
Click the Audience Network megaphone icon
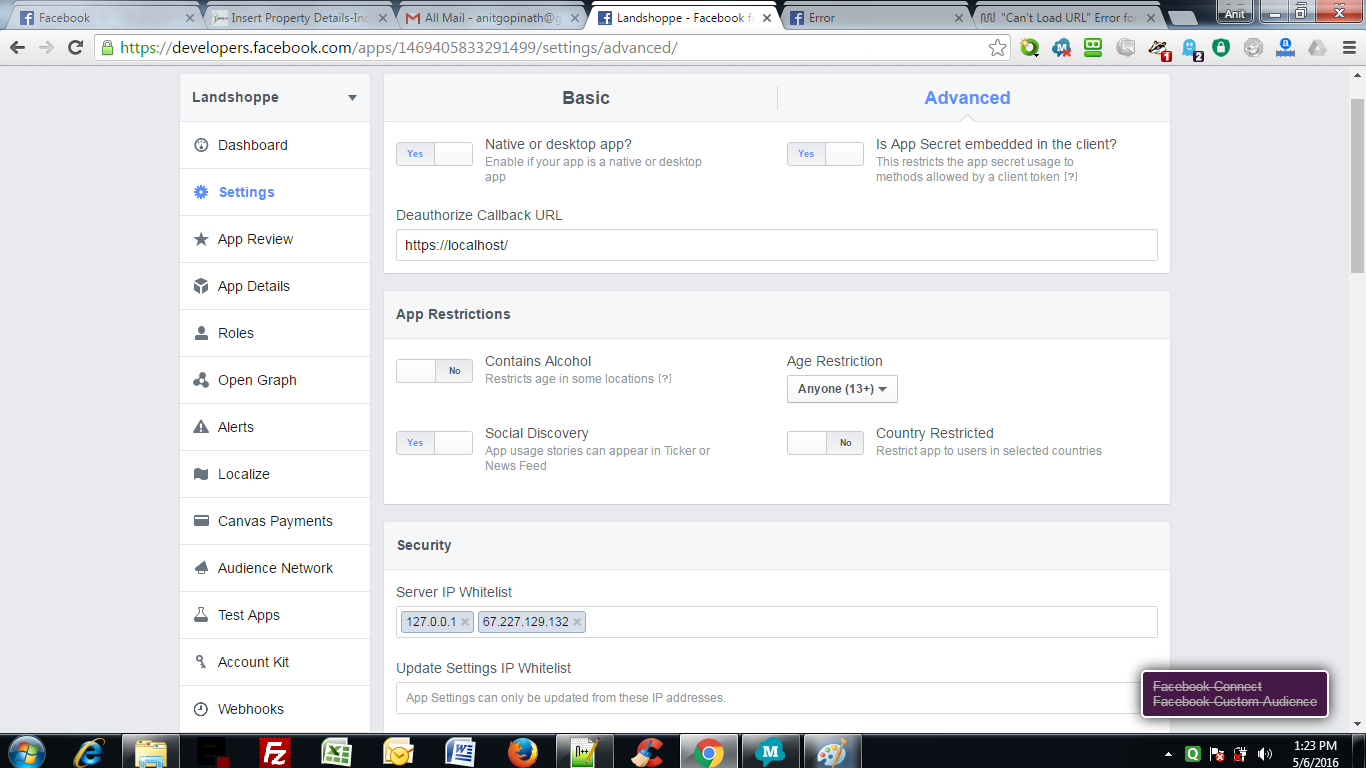coord(200,568)
